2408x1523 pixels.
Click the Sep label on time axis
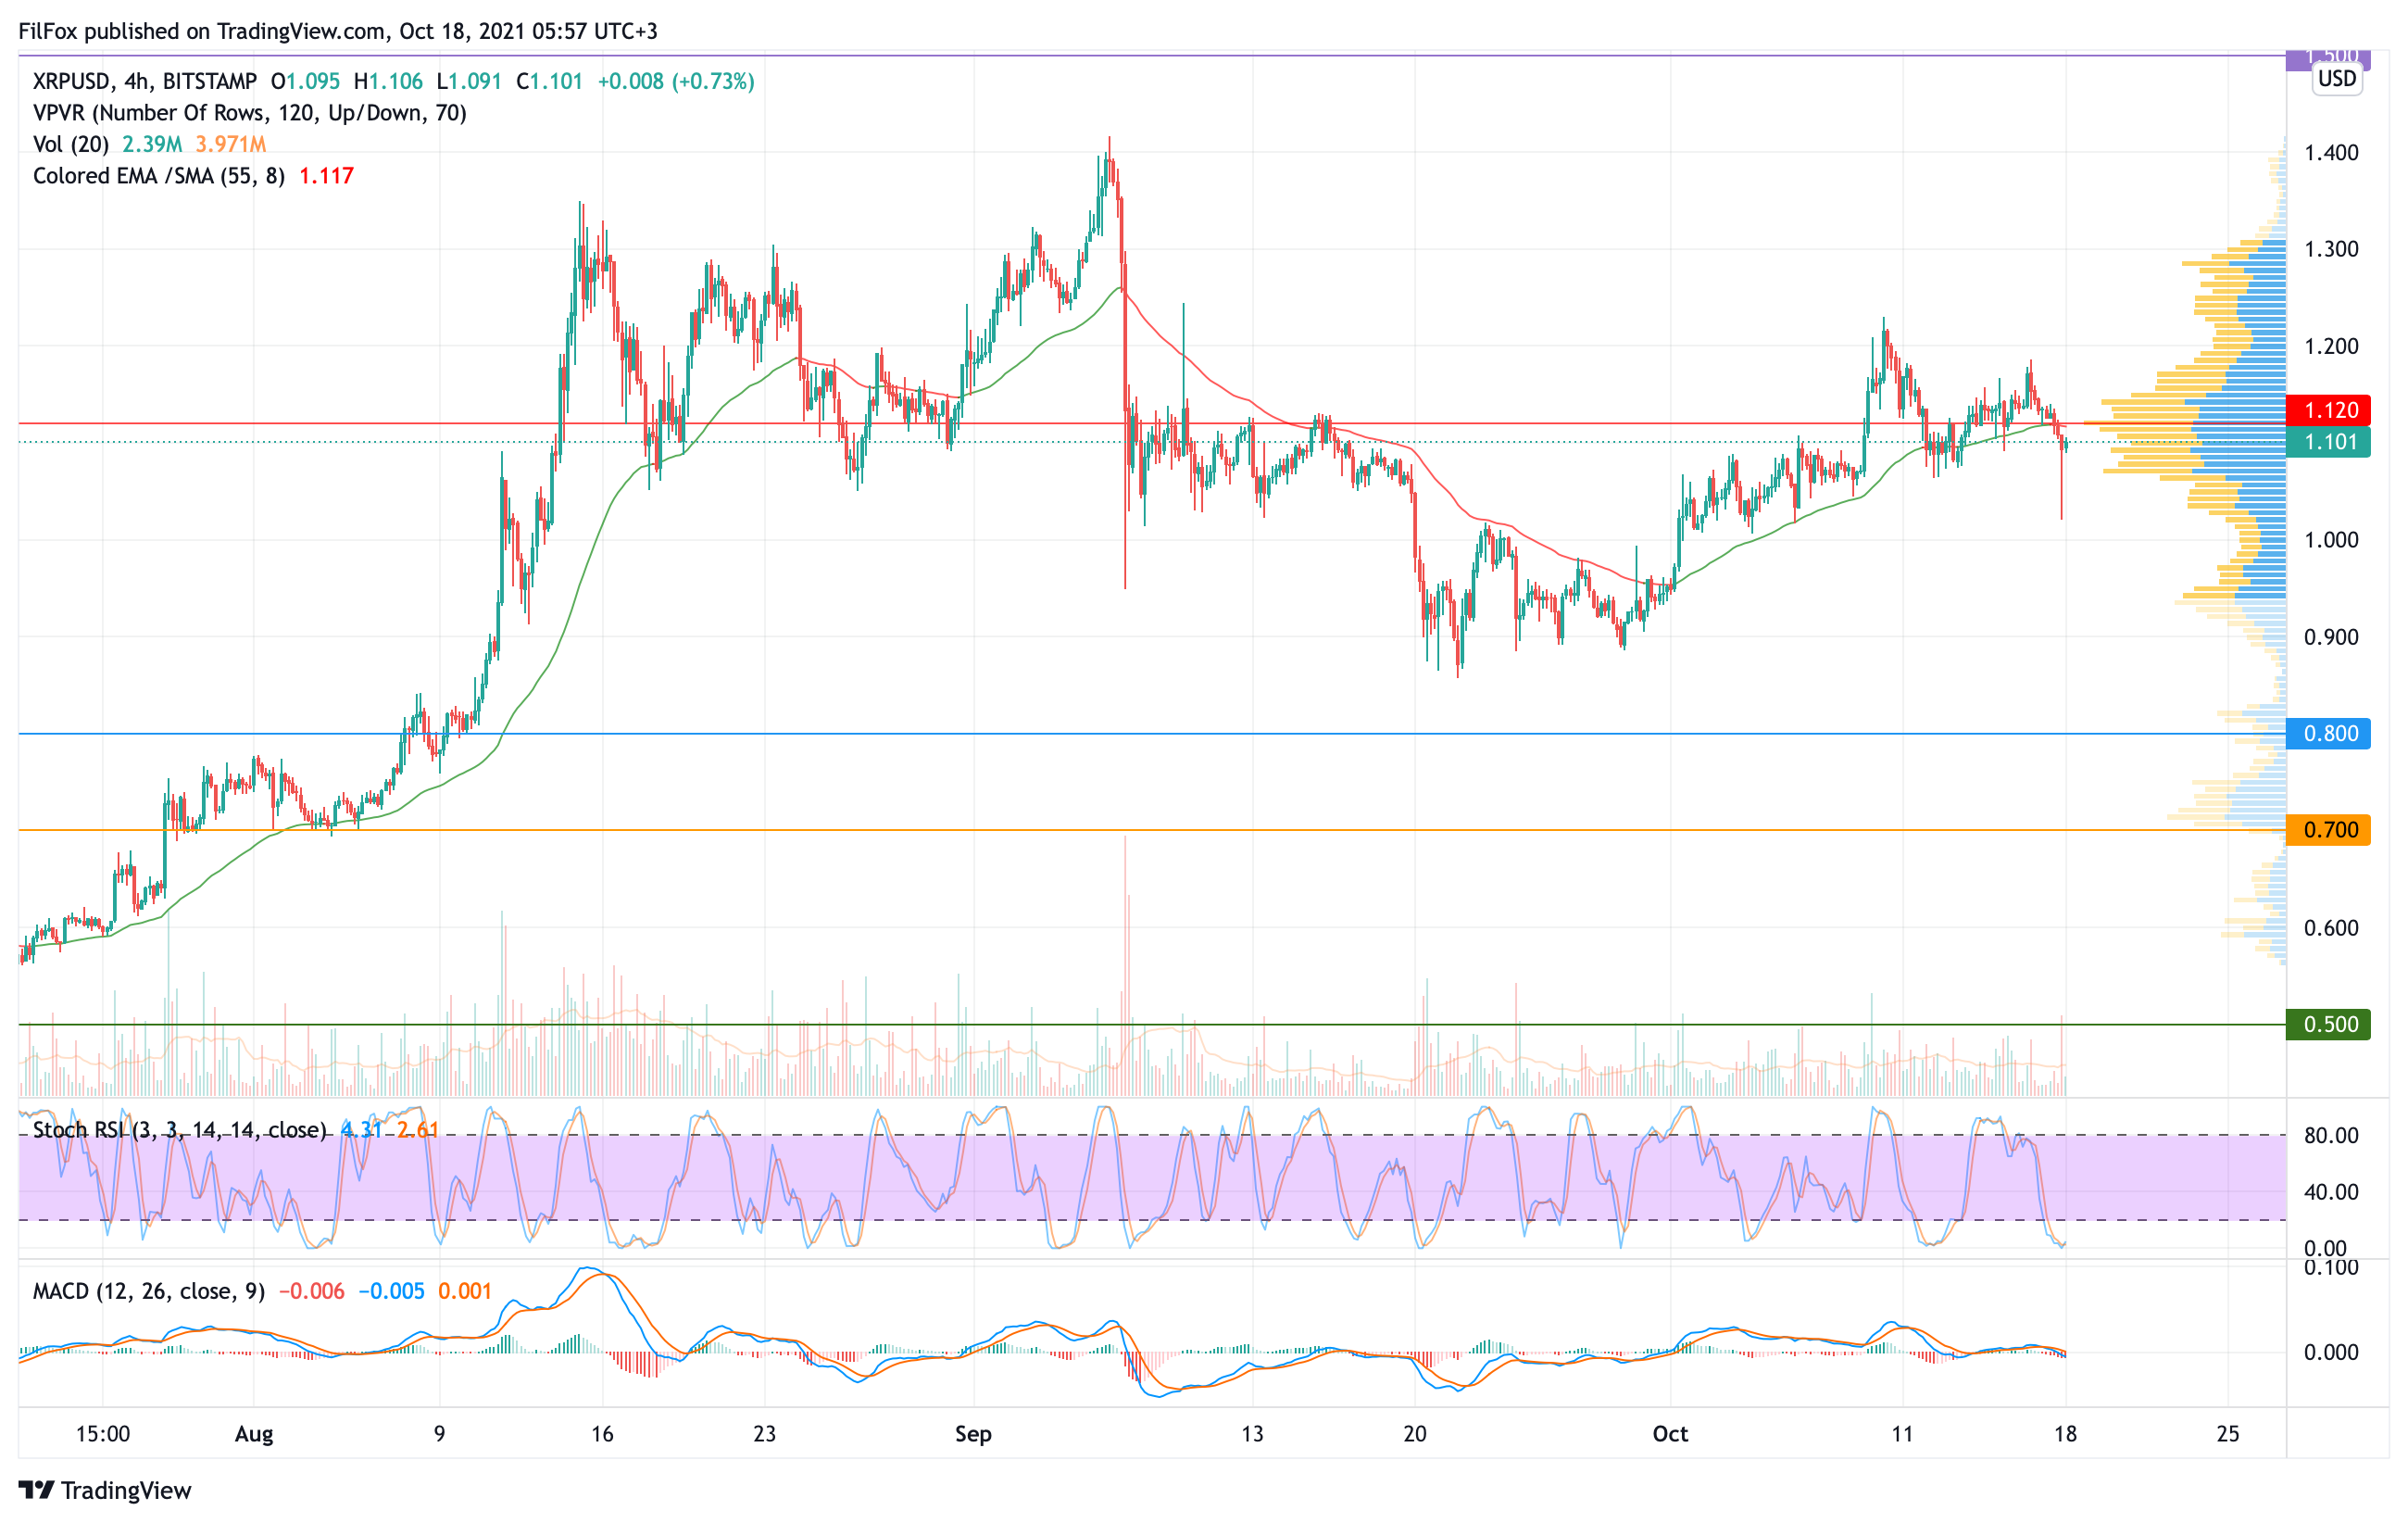pos(972,1434)
